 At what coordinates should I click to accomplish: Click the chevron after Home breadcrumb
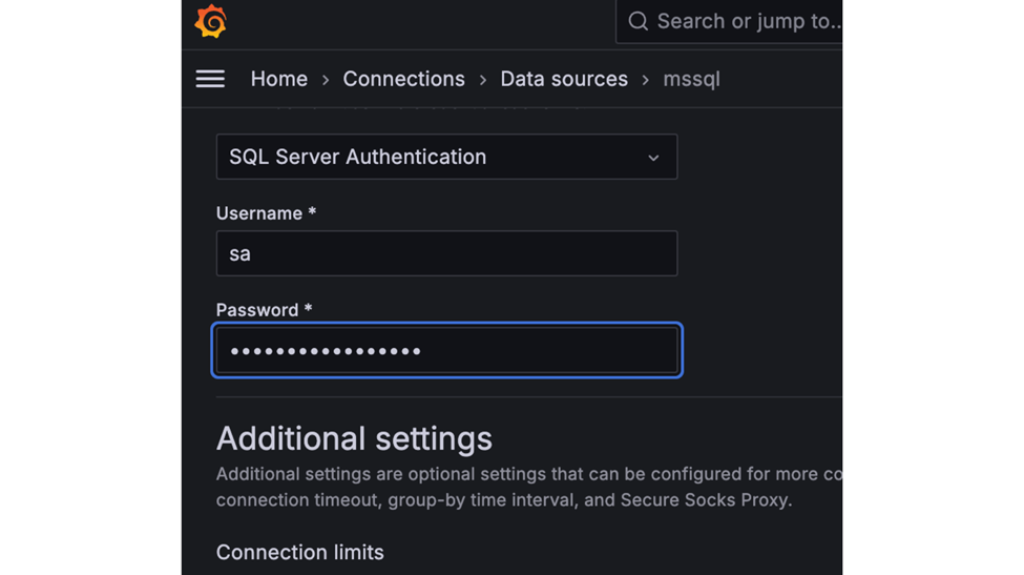pos(326,80)
